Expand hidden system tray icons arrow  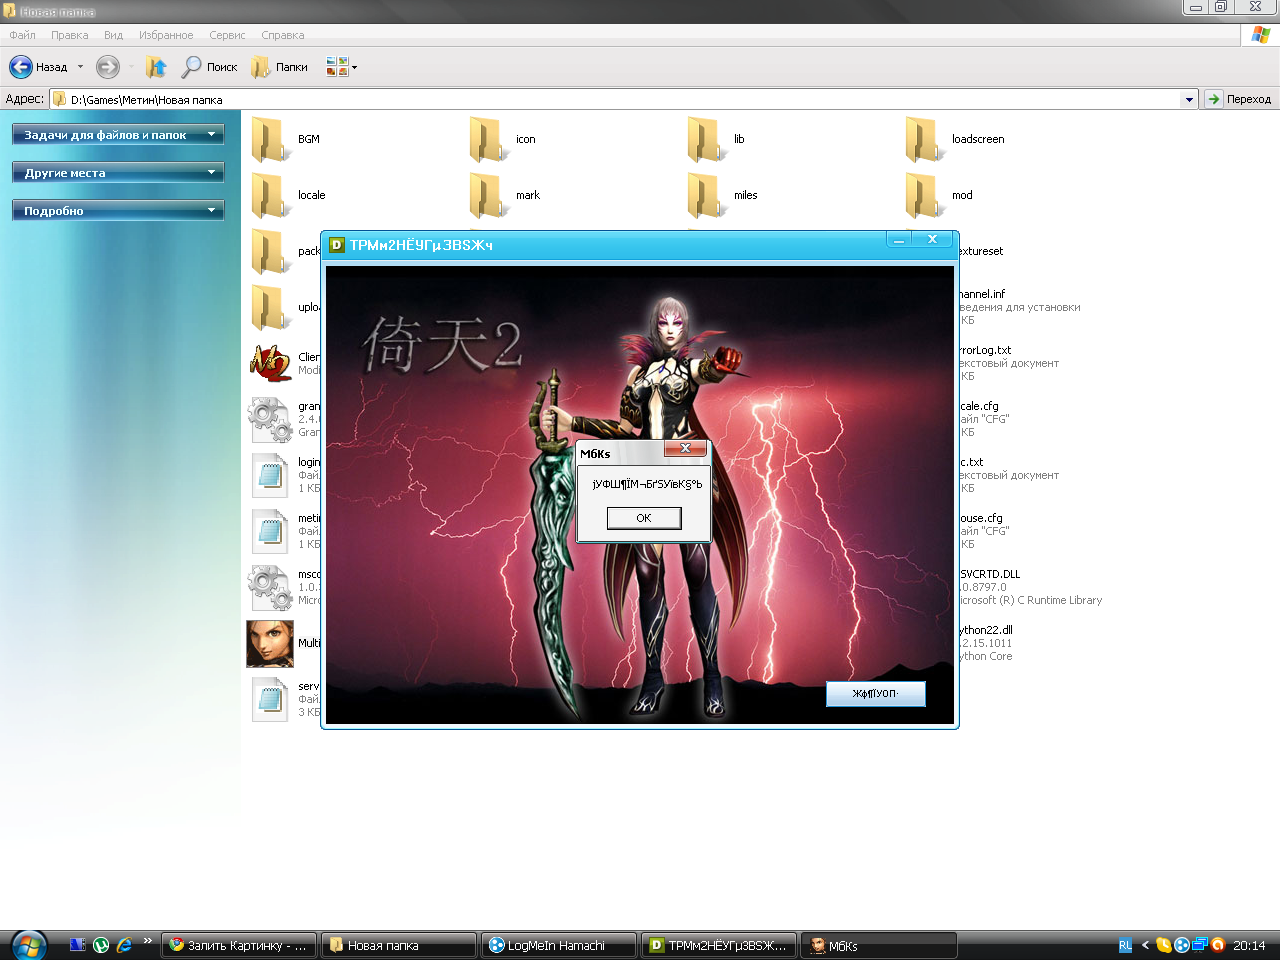tap(1145, 945)
